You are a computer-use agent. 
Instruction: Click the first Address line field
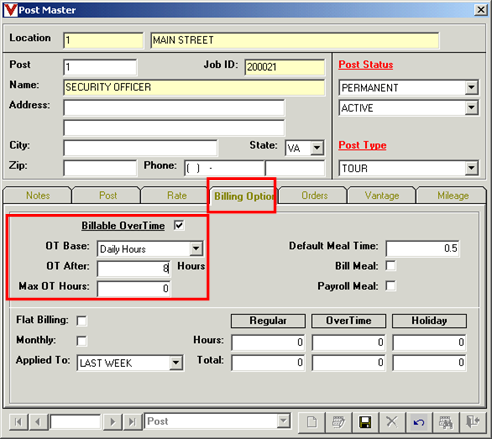point(174,108)
